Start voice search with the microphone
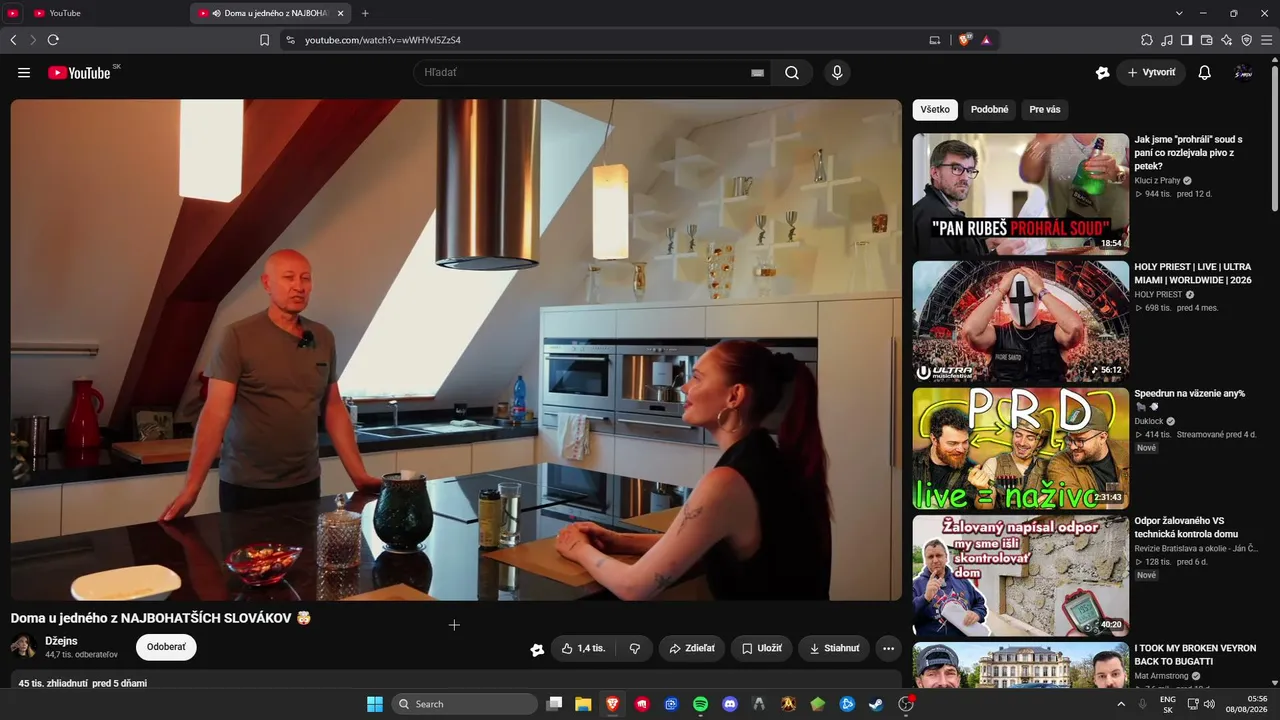The width and height of the screenshot is (1280, 720). click(837, 72)
